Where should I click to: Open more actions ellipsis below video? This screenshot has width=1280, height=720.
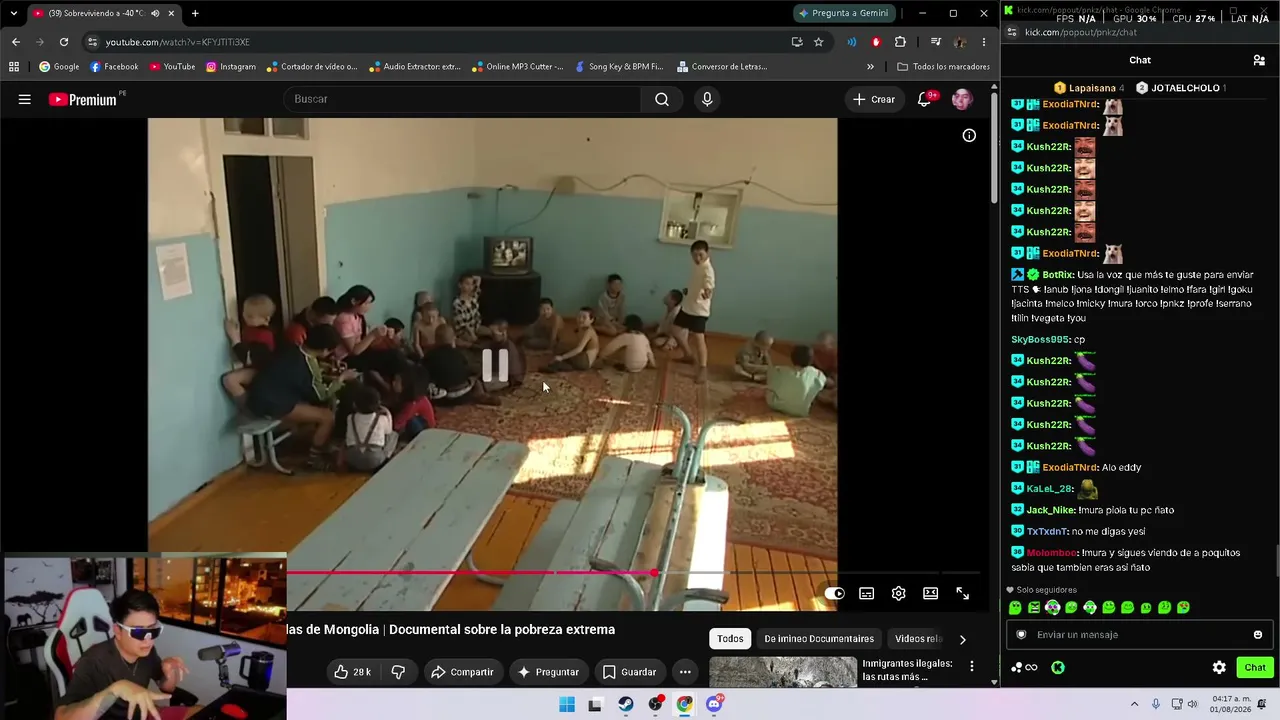tap(685, 672)
